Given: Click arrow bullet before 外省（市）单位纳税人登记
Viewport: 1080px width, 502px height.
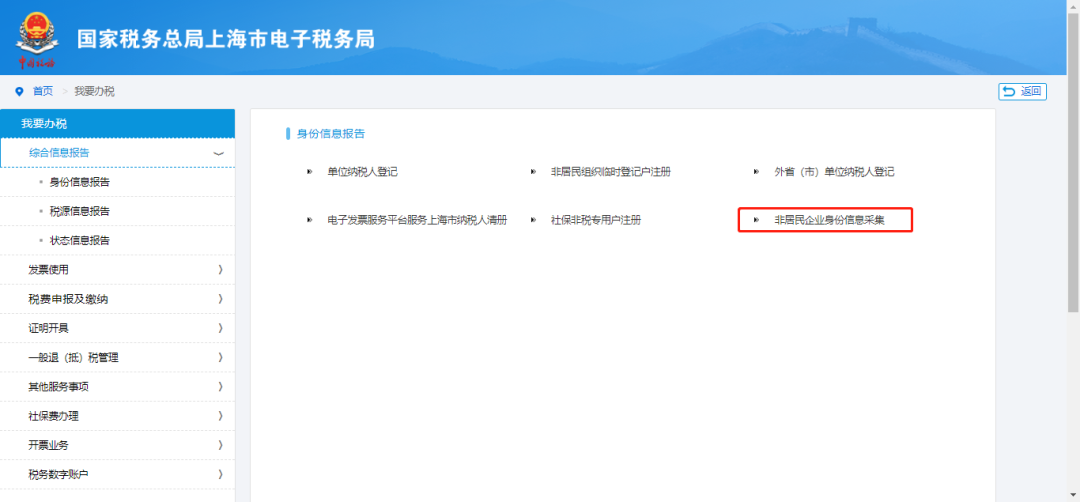Looking at the screenshot, I should [756, 172].
